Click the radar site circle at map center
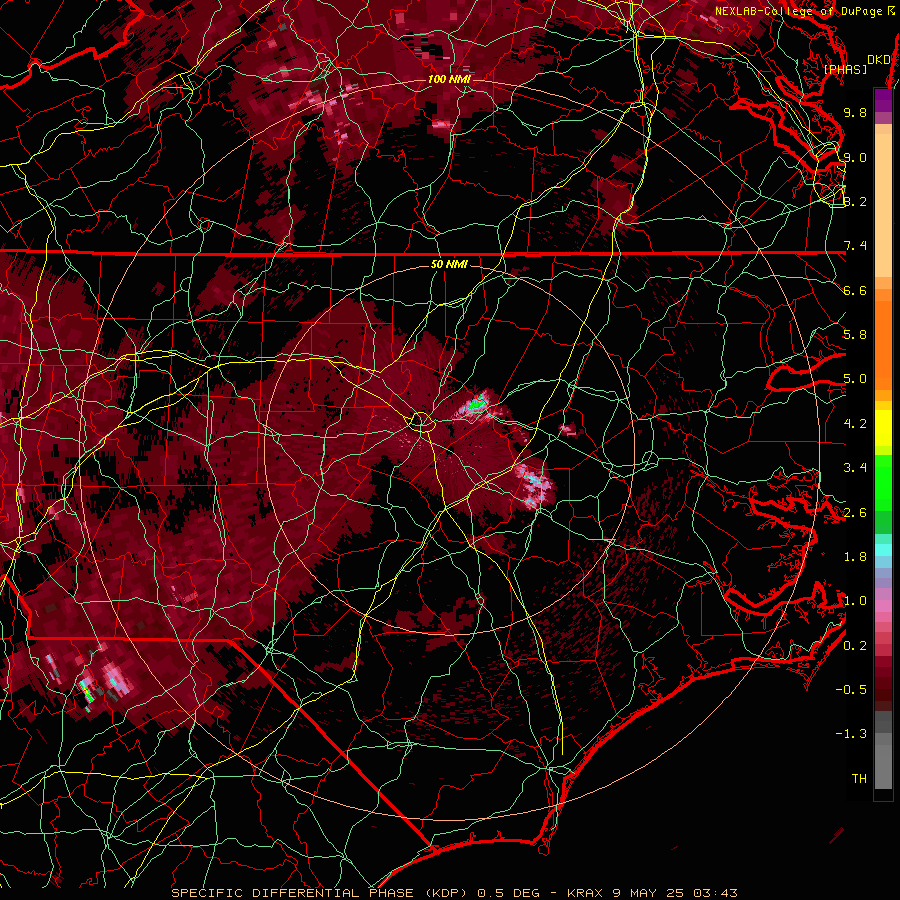Image resolution: width=900 pixels, height=900 pixels. (421, 422)
